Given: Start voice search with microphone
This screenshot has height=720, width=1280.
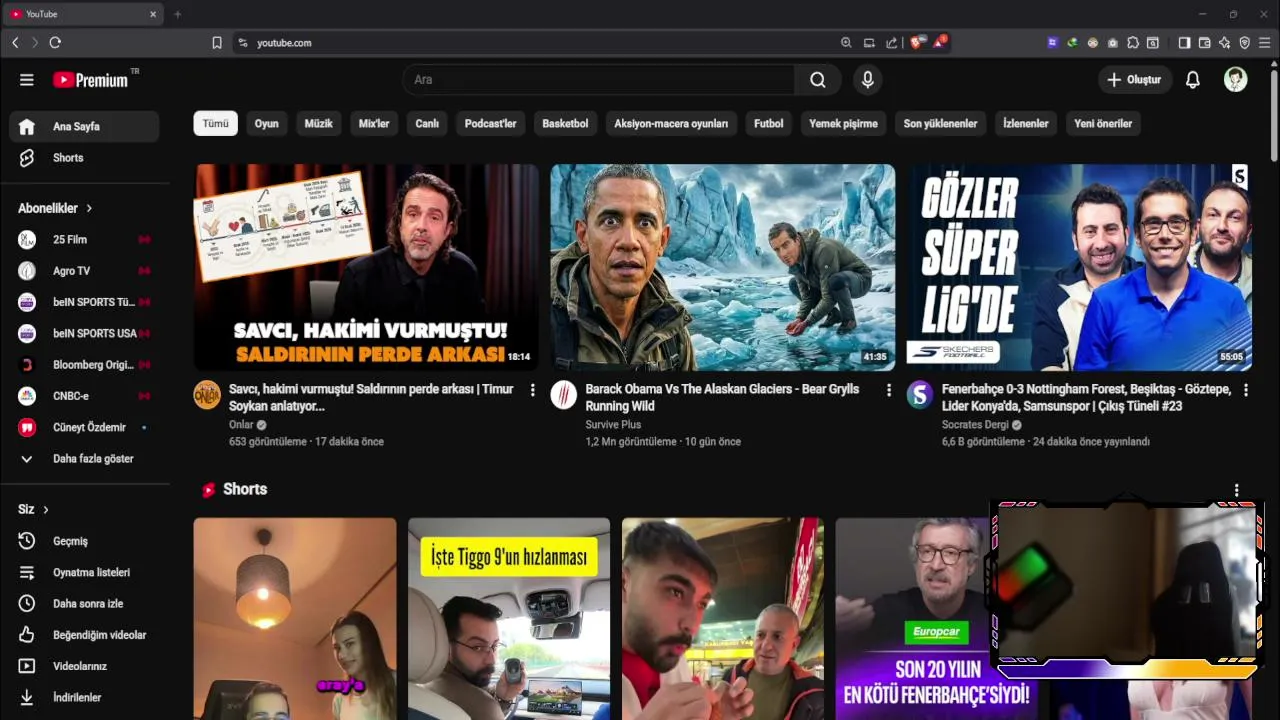Looking at the screenshot, I should [x=868, y=80].
